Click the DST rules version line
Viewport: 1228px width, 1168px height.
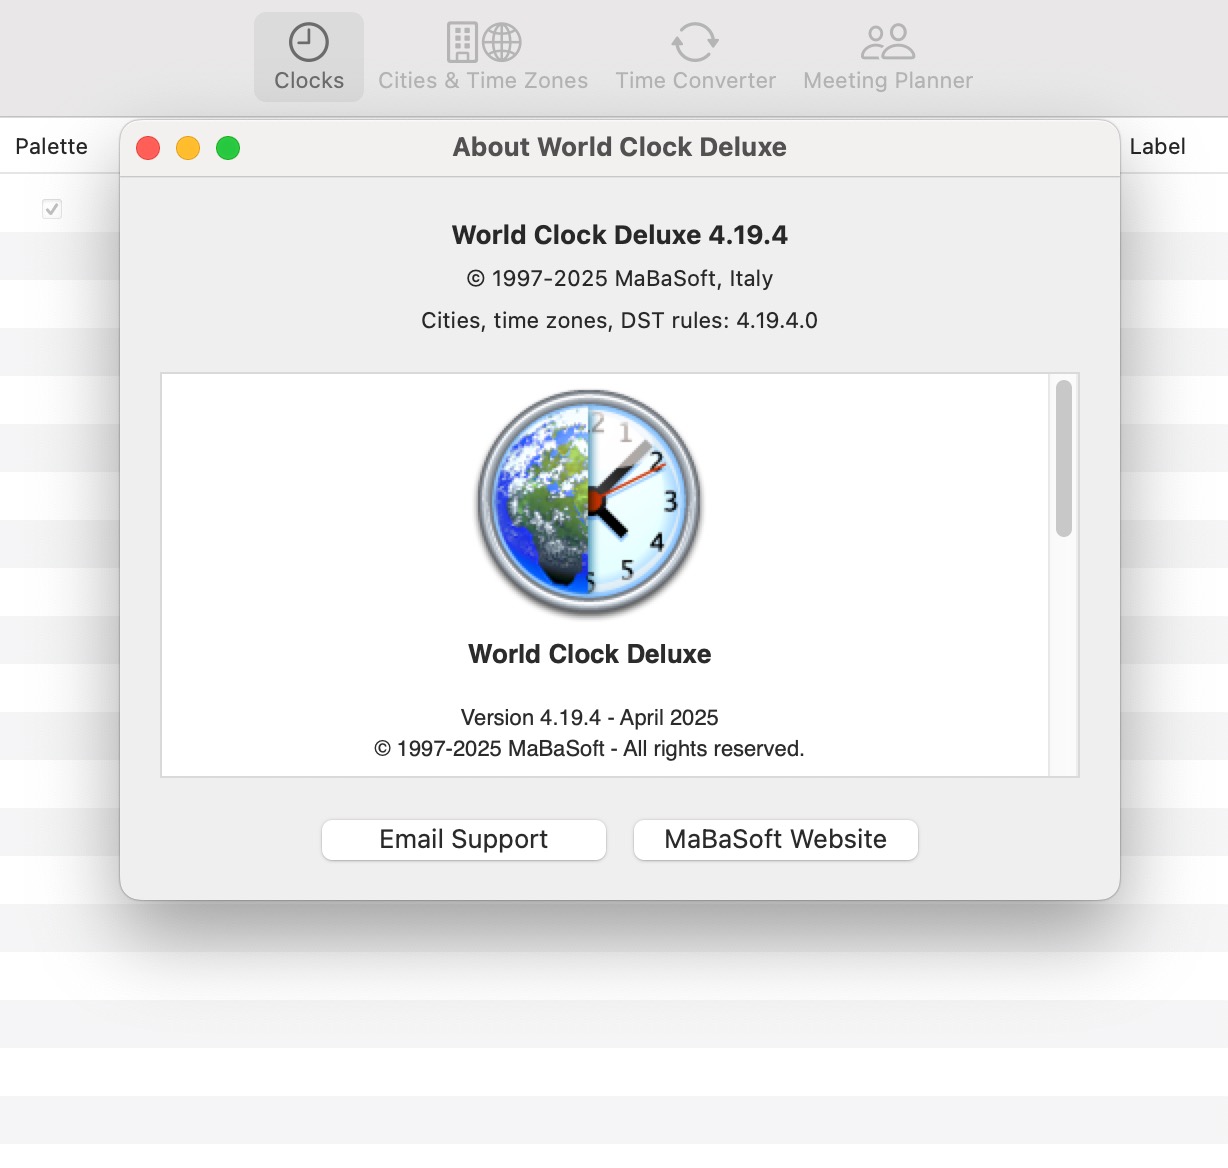pyautogui.click(x=620, y=320)
